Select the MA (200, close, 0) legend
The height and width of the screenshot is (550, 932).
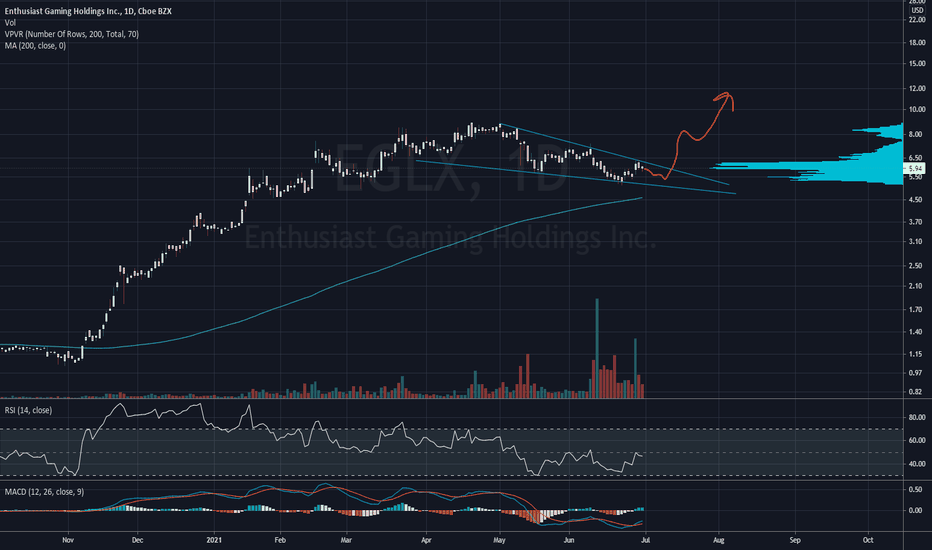(x=35, y=45)
